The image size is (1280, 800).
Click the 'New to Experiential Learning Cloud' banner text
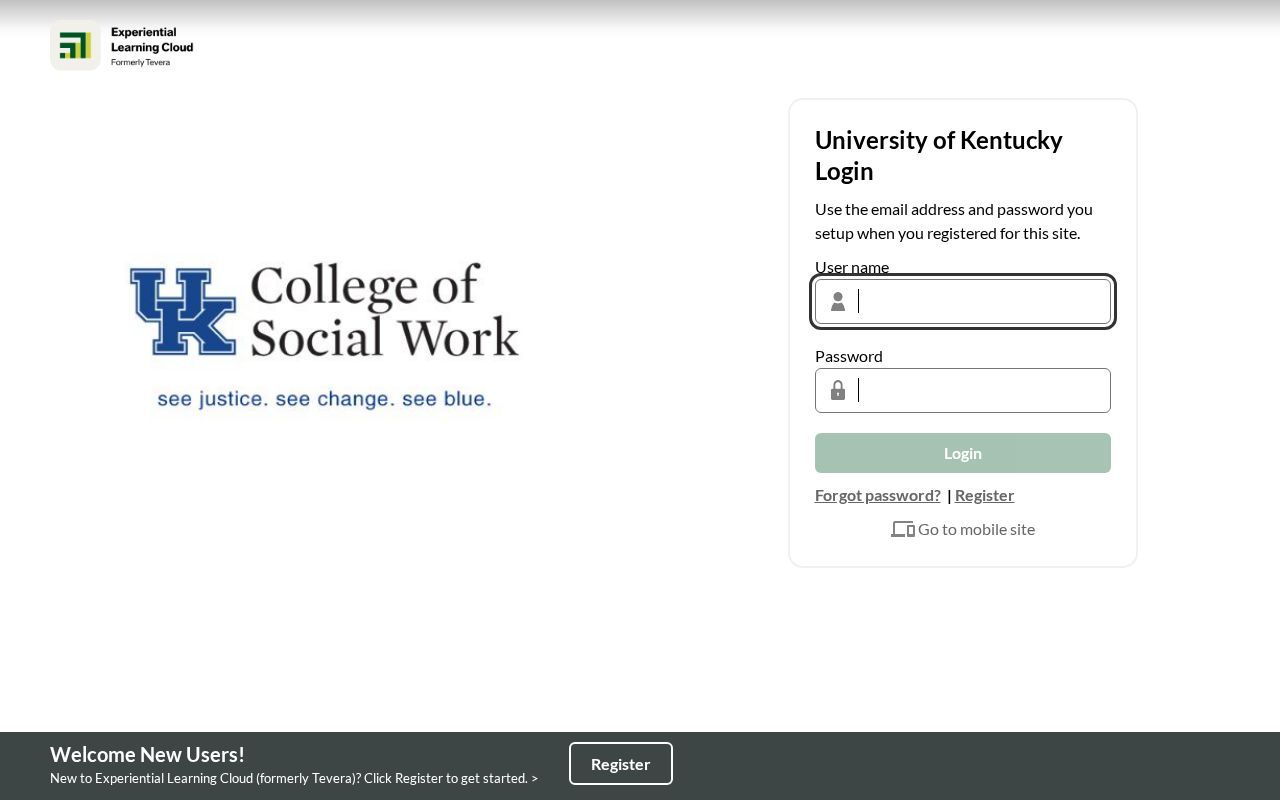tap(294, 778)
